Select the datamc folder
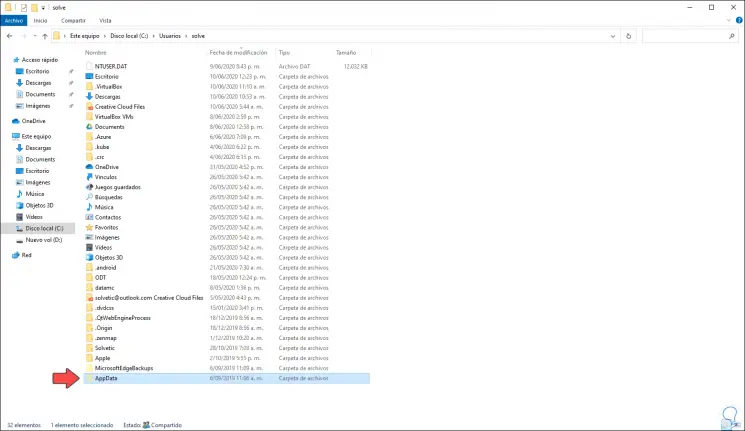 tap(104, 288)
